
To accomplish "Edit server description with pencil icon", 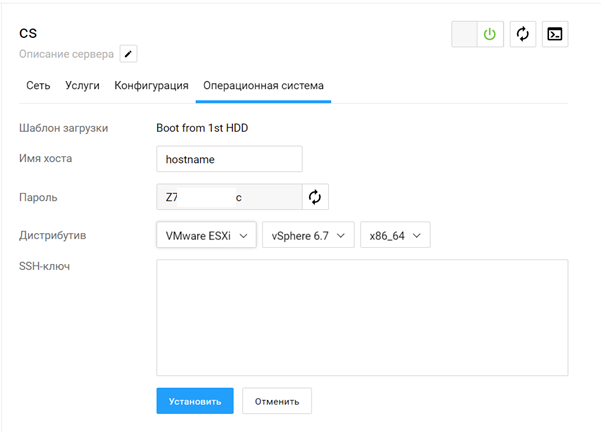I will (x=129, y=53).
